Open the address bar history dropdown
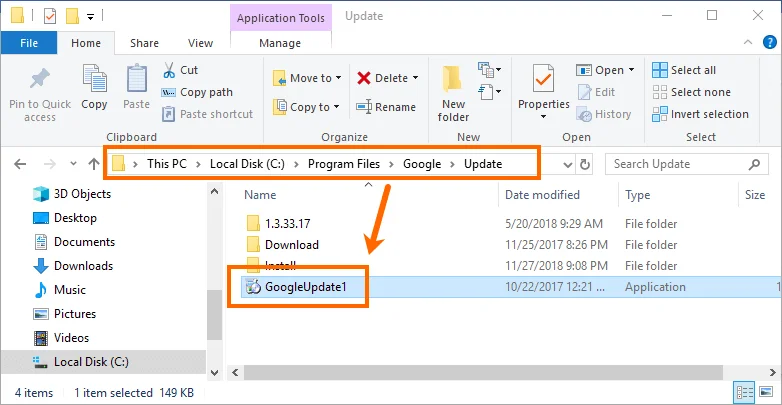The width and height of the screenshot is (782, 405). 568,165
